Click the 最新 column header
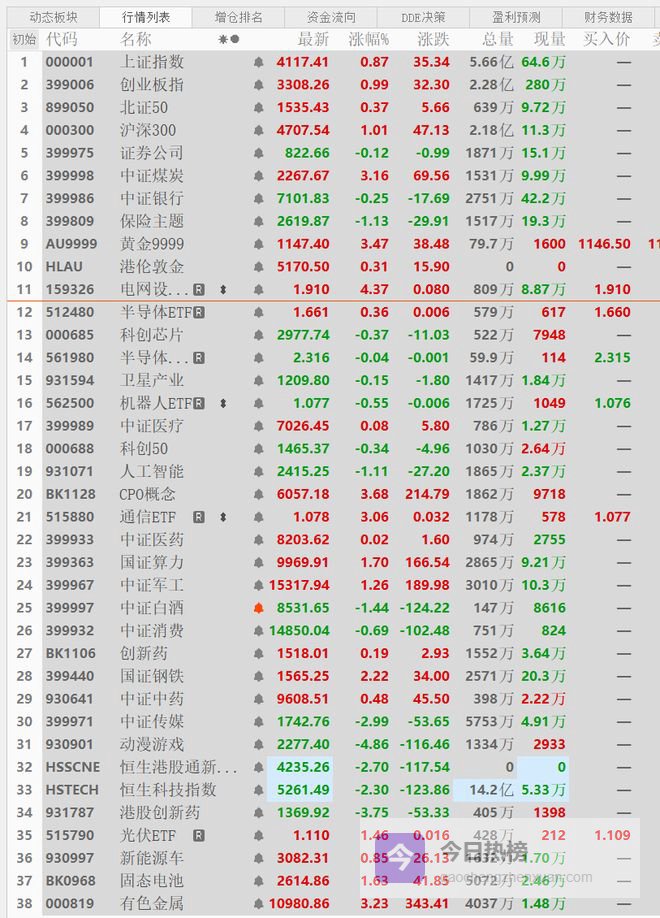Viewport: 660px width, 918px height. coord(313,39)
